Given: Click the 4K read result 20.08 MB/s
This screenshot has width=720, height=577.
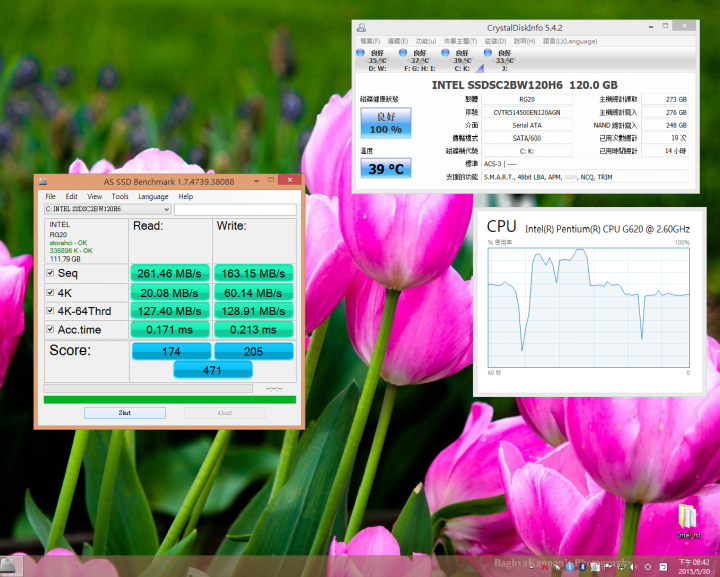Looking at the screenshot, I should (x=170, y=292).
